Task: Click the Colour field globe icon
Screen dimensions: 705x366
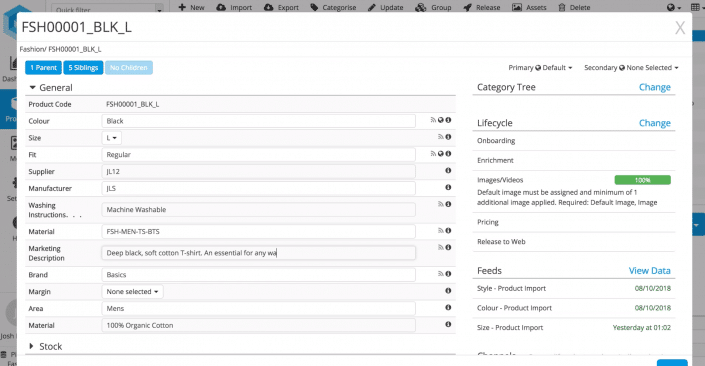Action: 441,120
